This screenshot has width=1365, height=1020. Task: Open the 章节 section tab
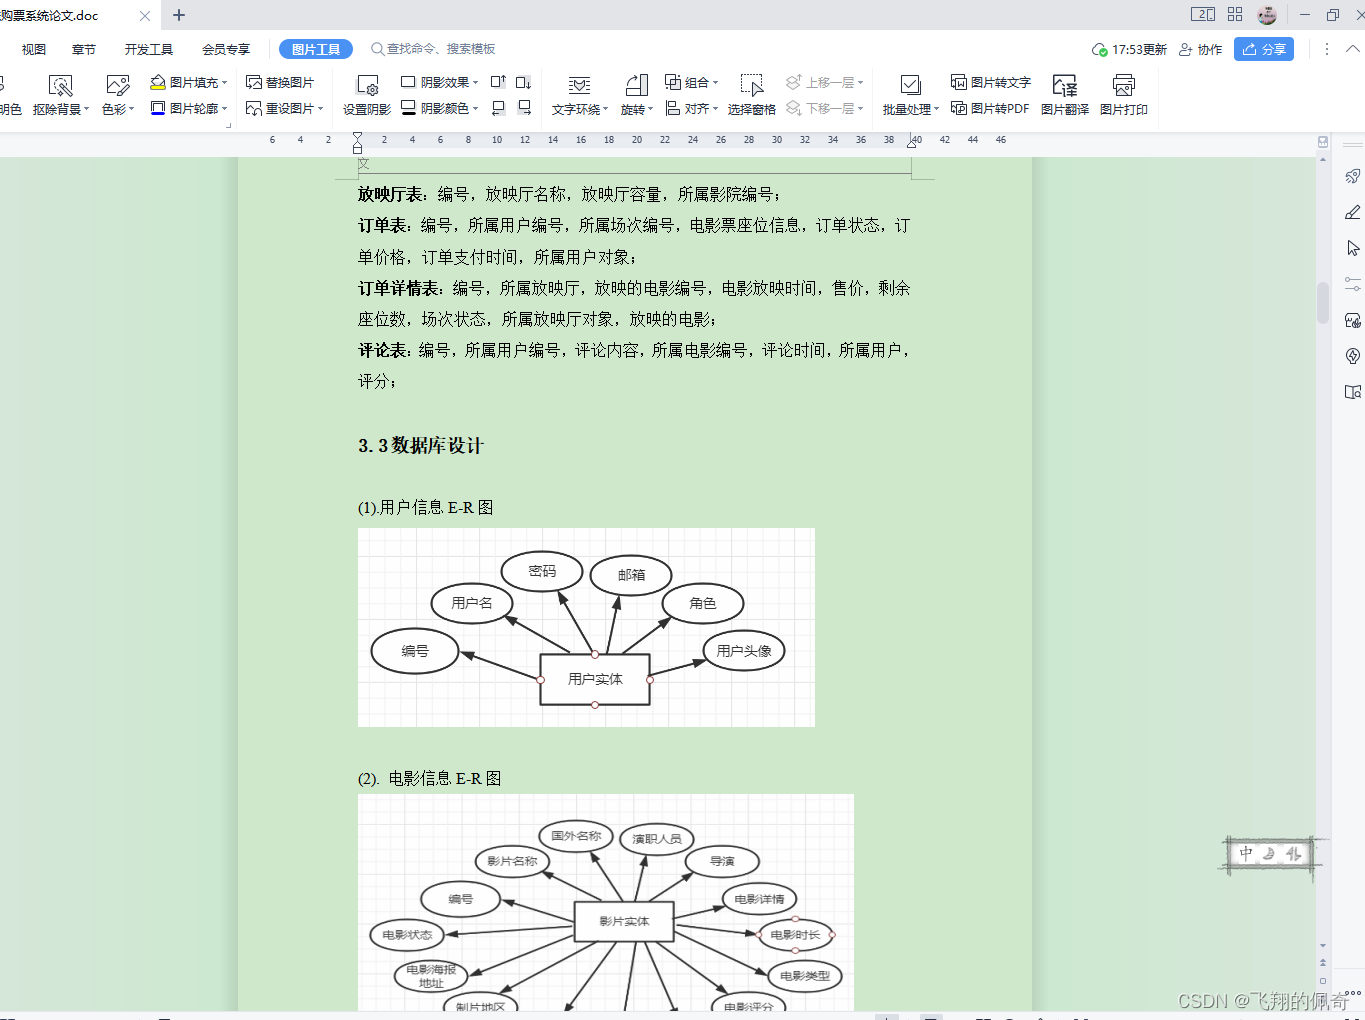tap(84, 49)
